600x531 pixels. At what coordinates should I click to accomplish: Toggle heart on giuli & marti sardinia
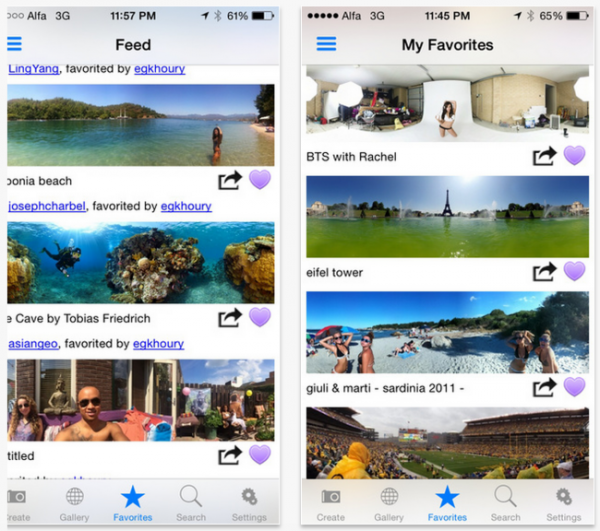tap(574, 387)
